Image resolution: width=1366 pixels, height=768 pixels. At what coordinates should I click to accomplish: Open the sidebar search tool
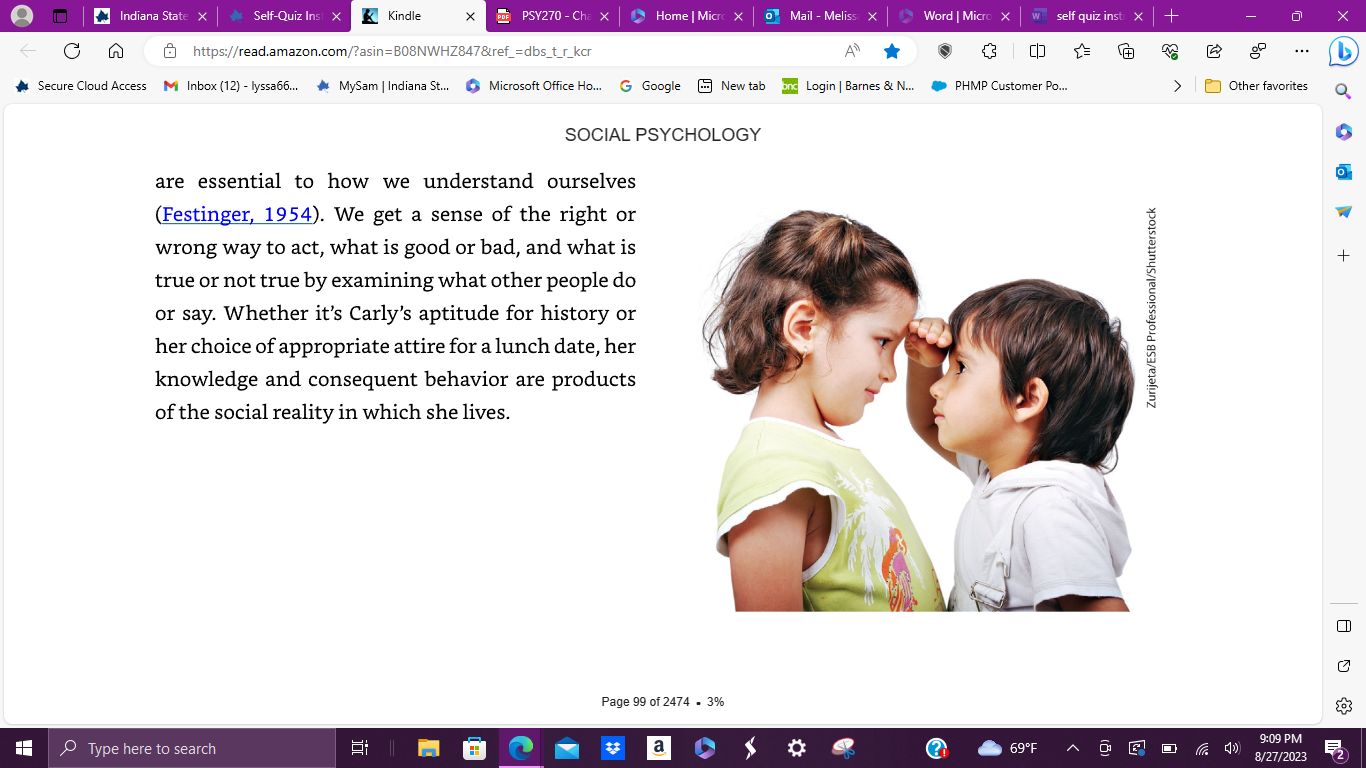[1344, 91]
